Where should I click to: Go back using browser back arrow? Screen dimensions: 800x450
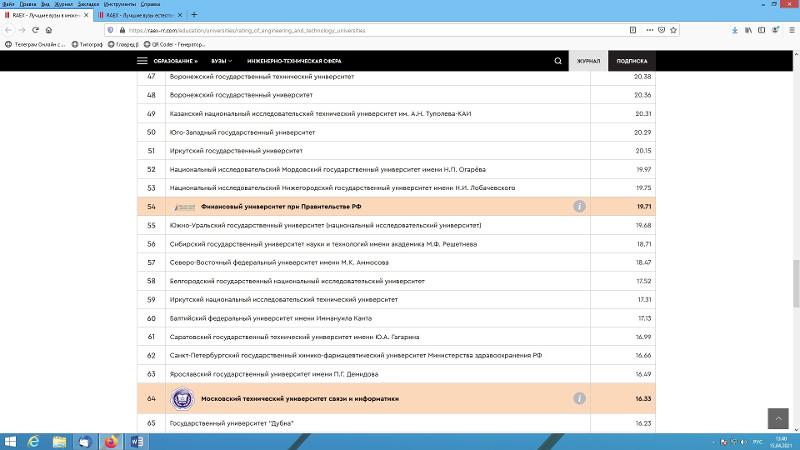point(8,30)
